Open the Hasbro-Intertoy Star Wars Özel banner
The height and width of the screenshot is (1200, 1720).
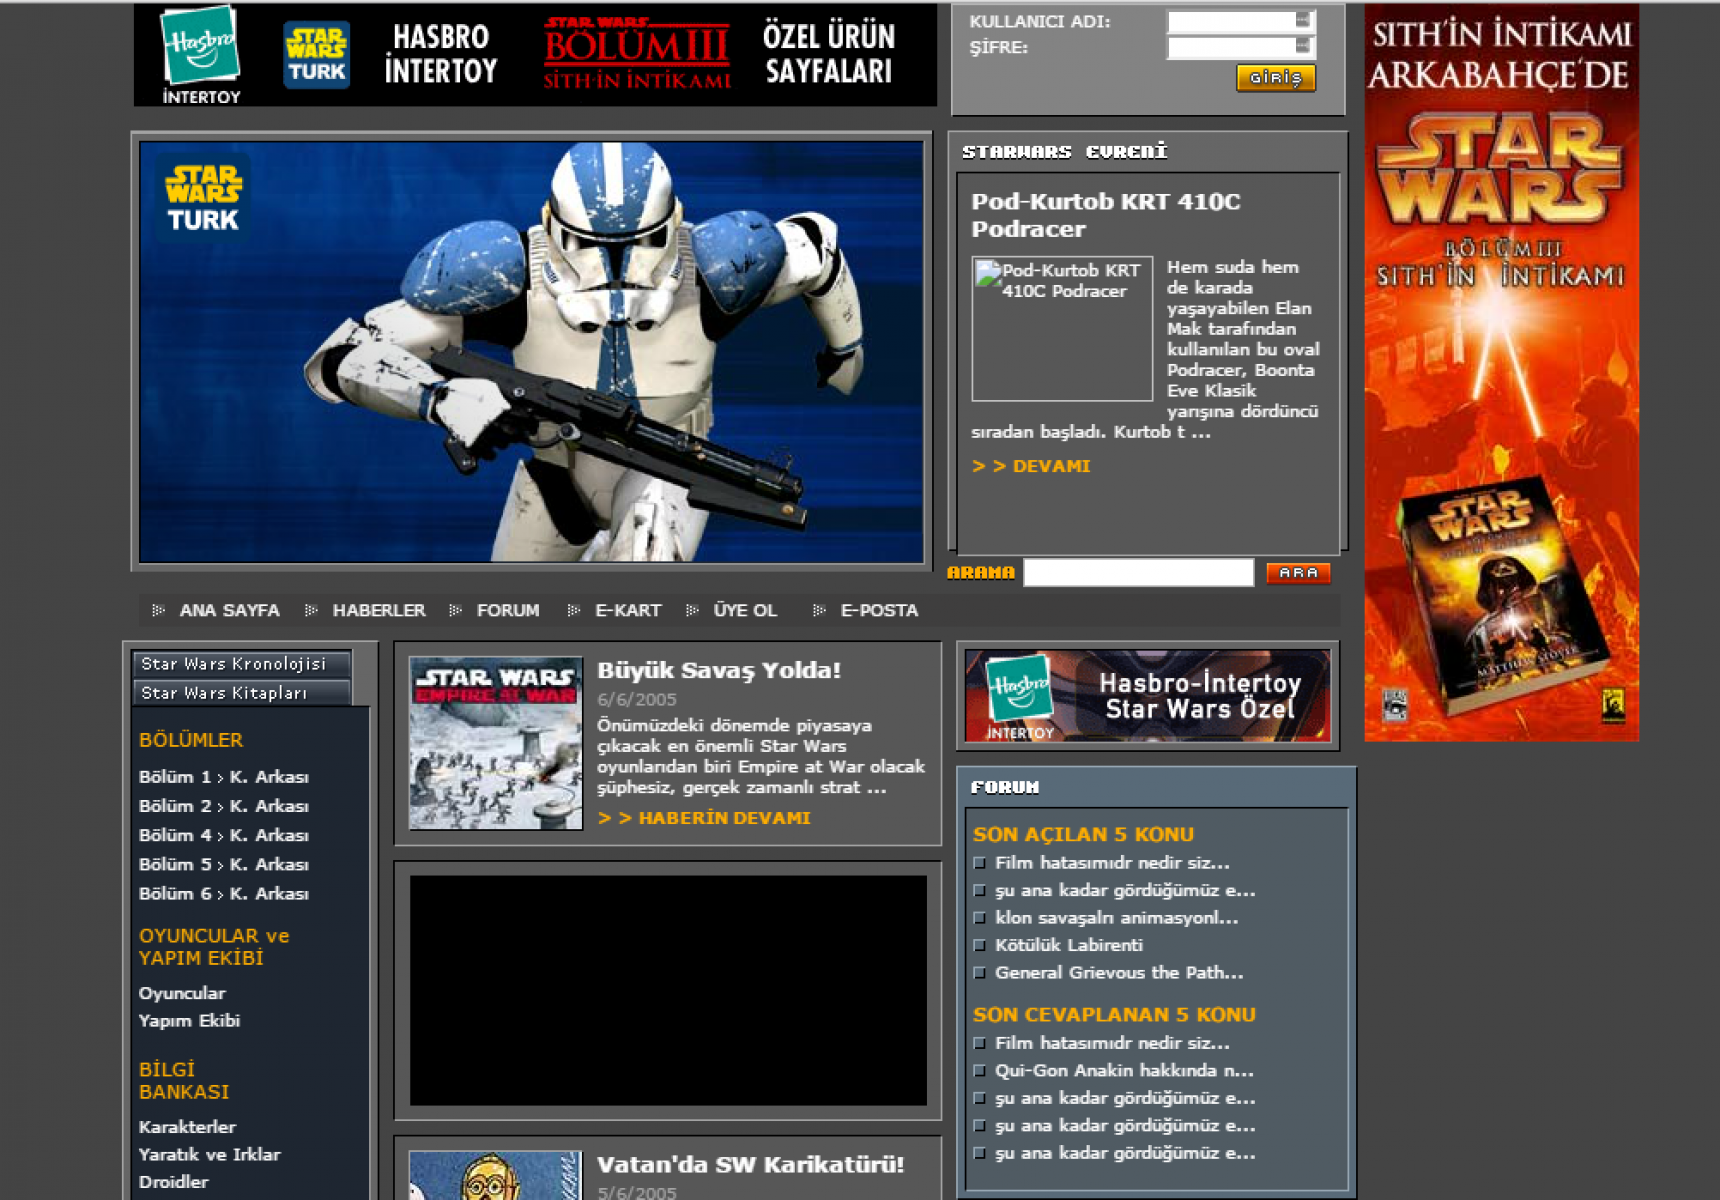[x=1147, y=696]
